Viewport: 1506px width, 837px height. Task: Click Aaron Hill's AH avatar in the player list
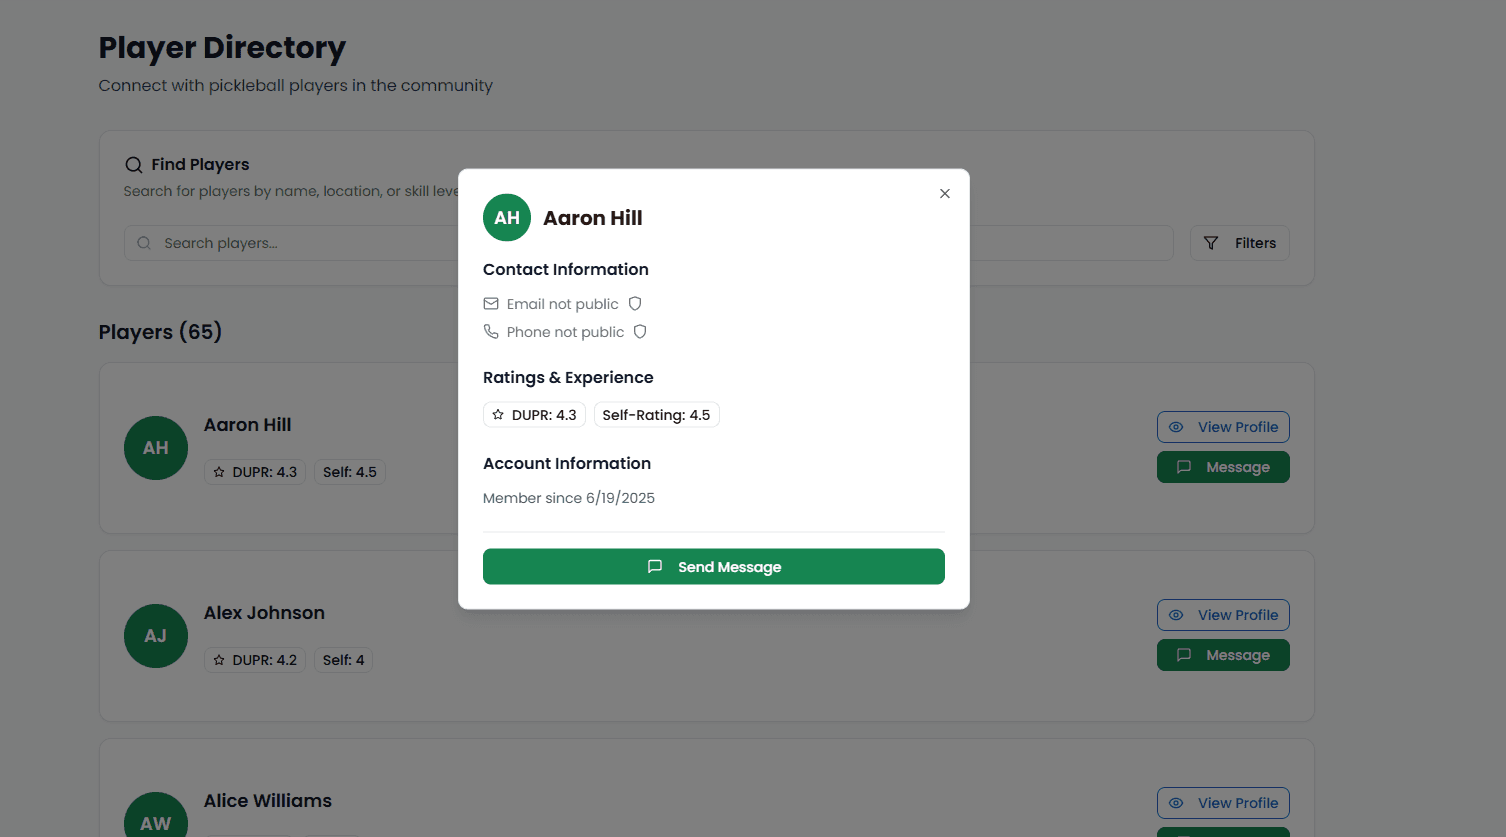click(156, 448)
